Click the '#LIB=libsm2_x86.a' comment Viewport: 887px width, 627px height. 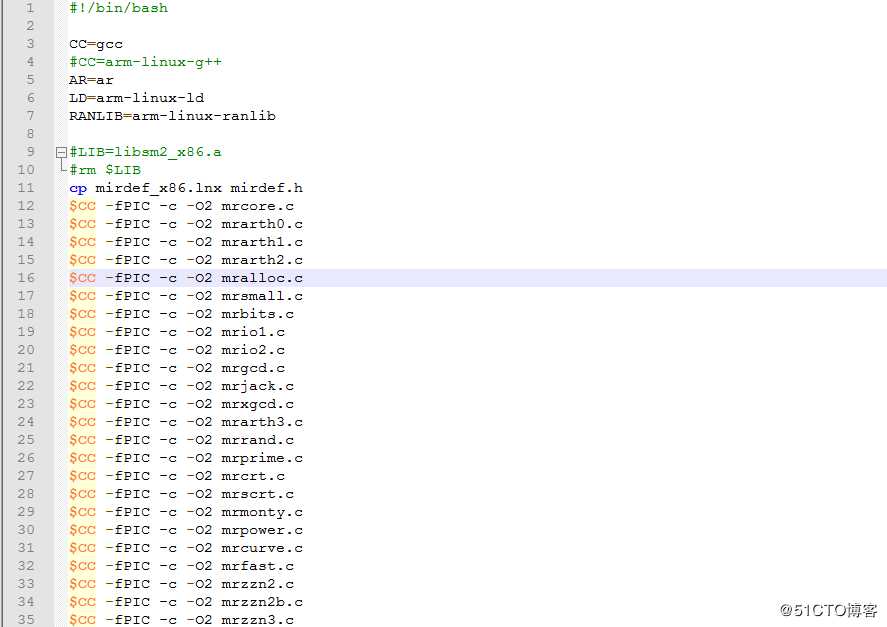coord(145,152)
